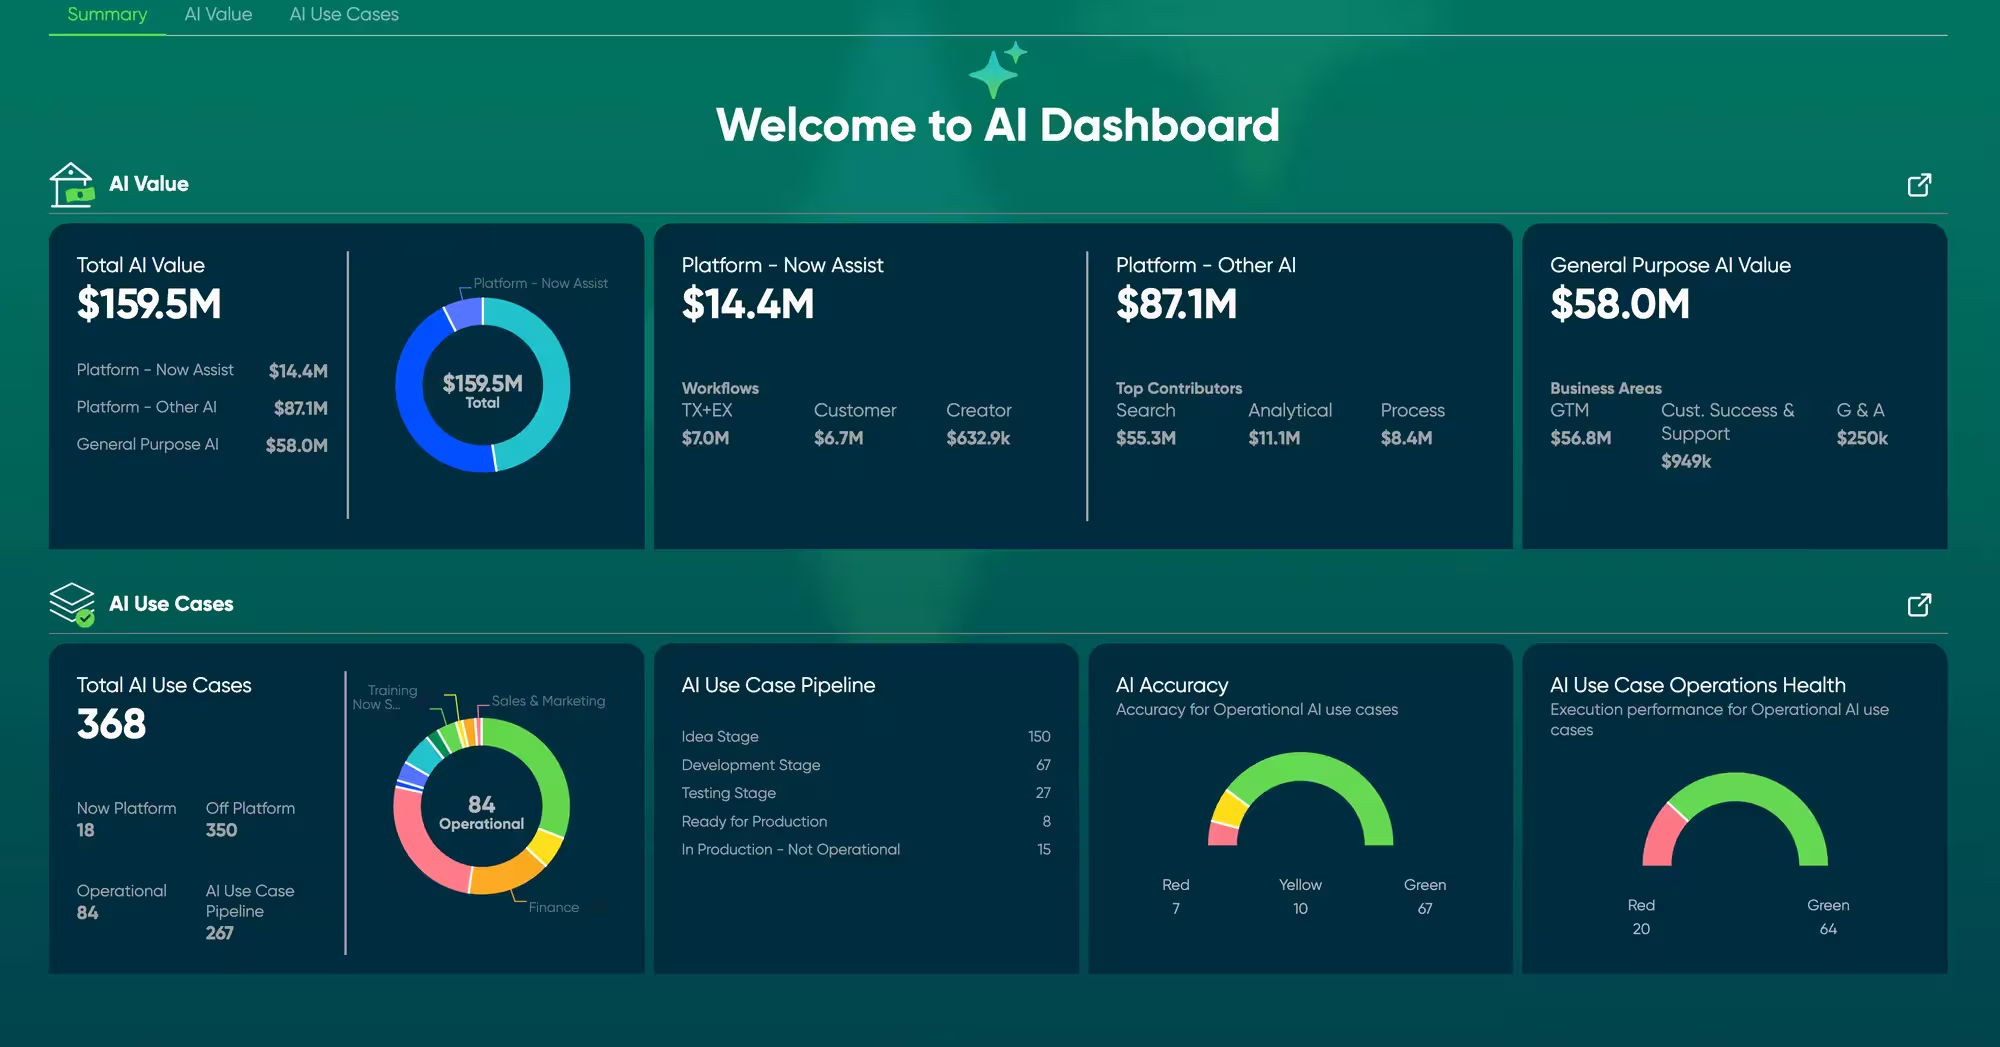Open the AI Use Cases section pop-out icon

[1918, 605]
